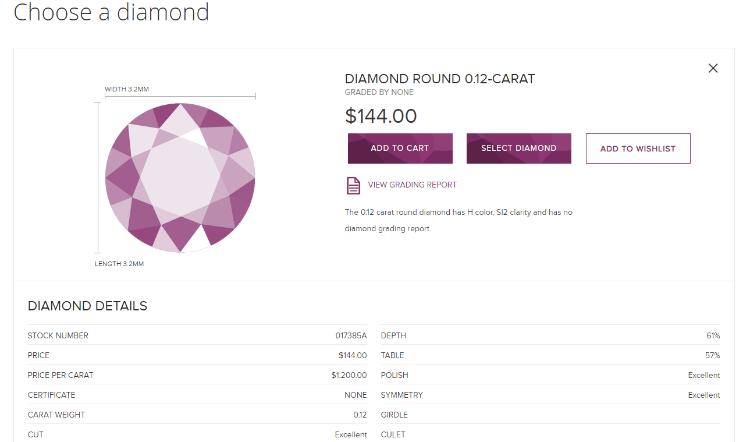Click the $144.00 price heading
Image resolution: width=750 pixels, height=442 pixels.
pyautogui.click(x=381, y=116)
